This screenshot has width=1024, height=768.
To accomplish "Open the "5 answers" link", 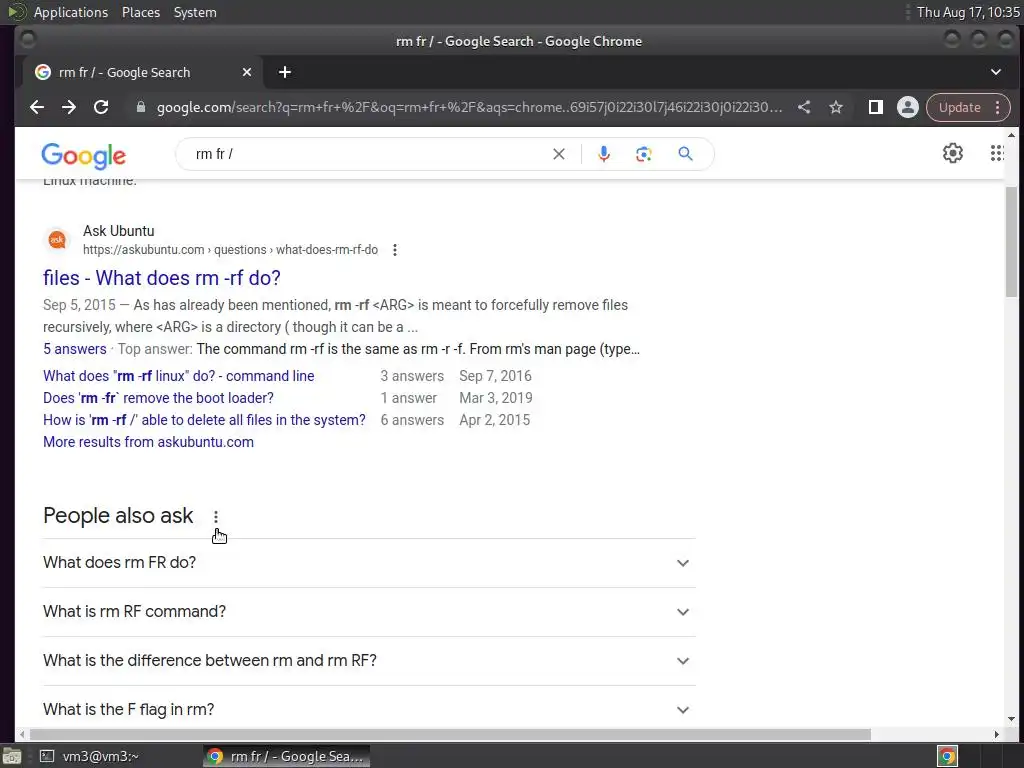I will 74,349.
